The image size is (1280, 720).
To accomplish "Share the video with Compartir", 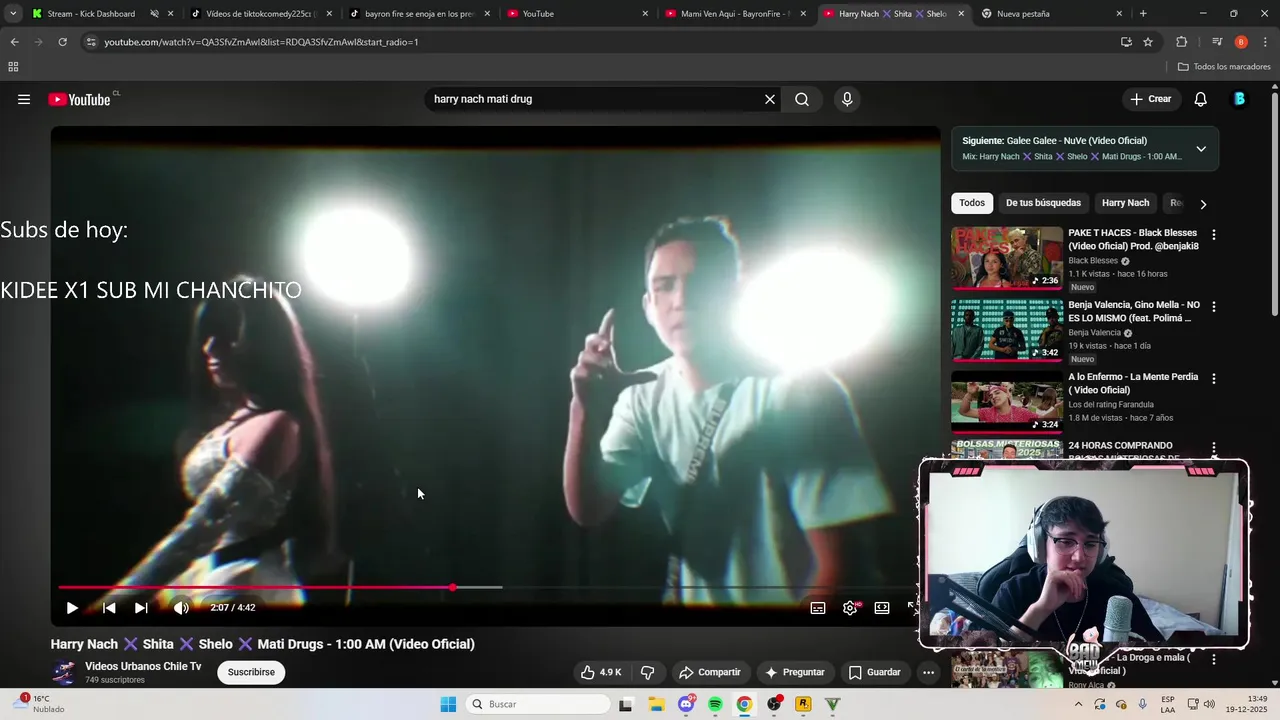I will 710,672.
